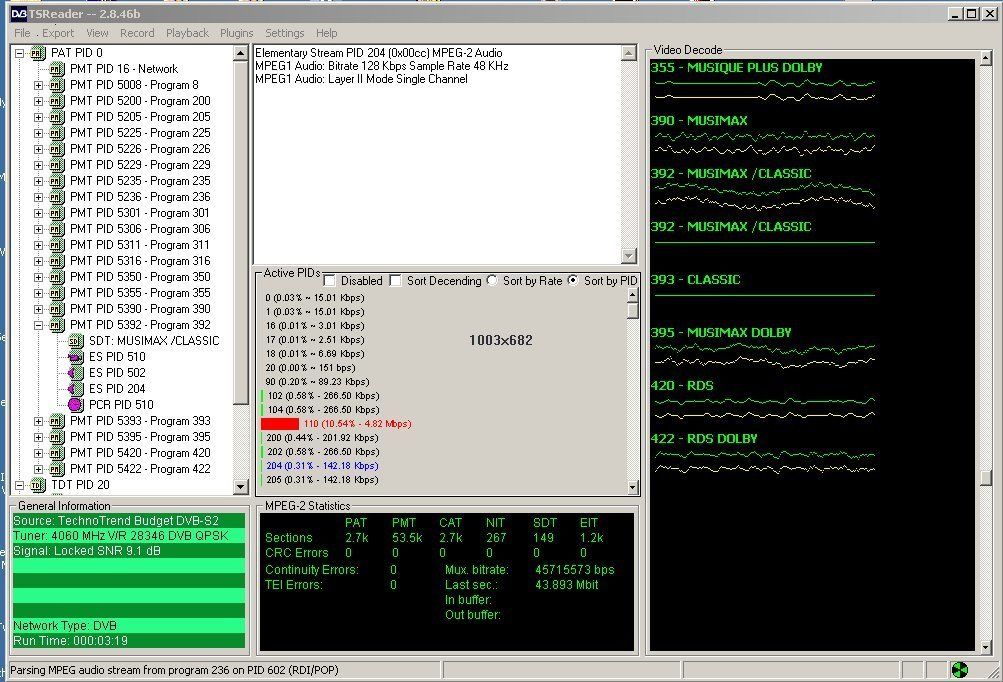Click the PMT icon next to Program 350

pyautogui.click(x=57, y=277)
